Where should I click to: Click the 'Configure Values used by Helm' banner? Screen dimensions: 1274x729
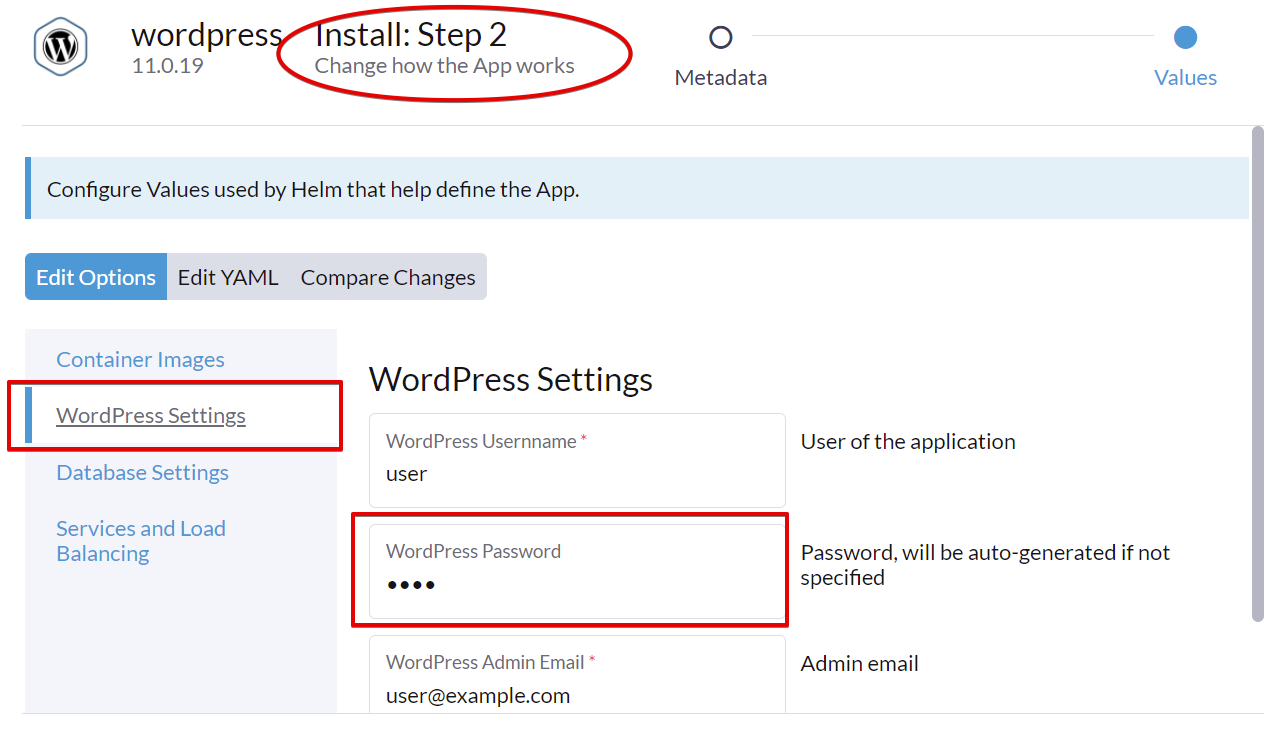pos(637,188)
